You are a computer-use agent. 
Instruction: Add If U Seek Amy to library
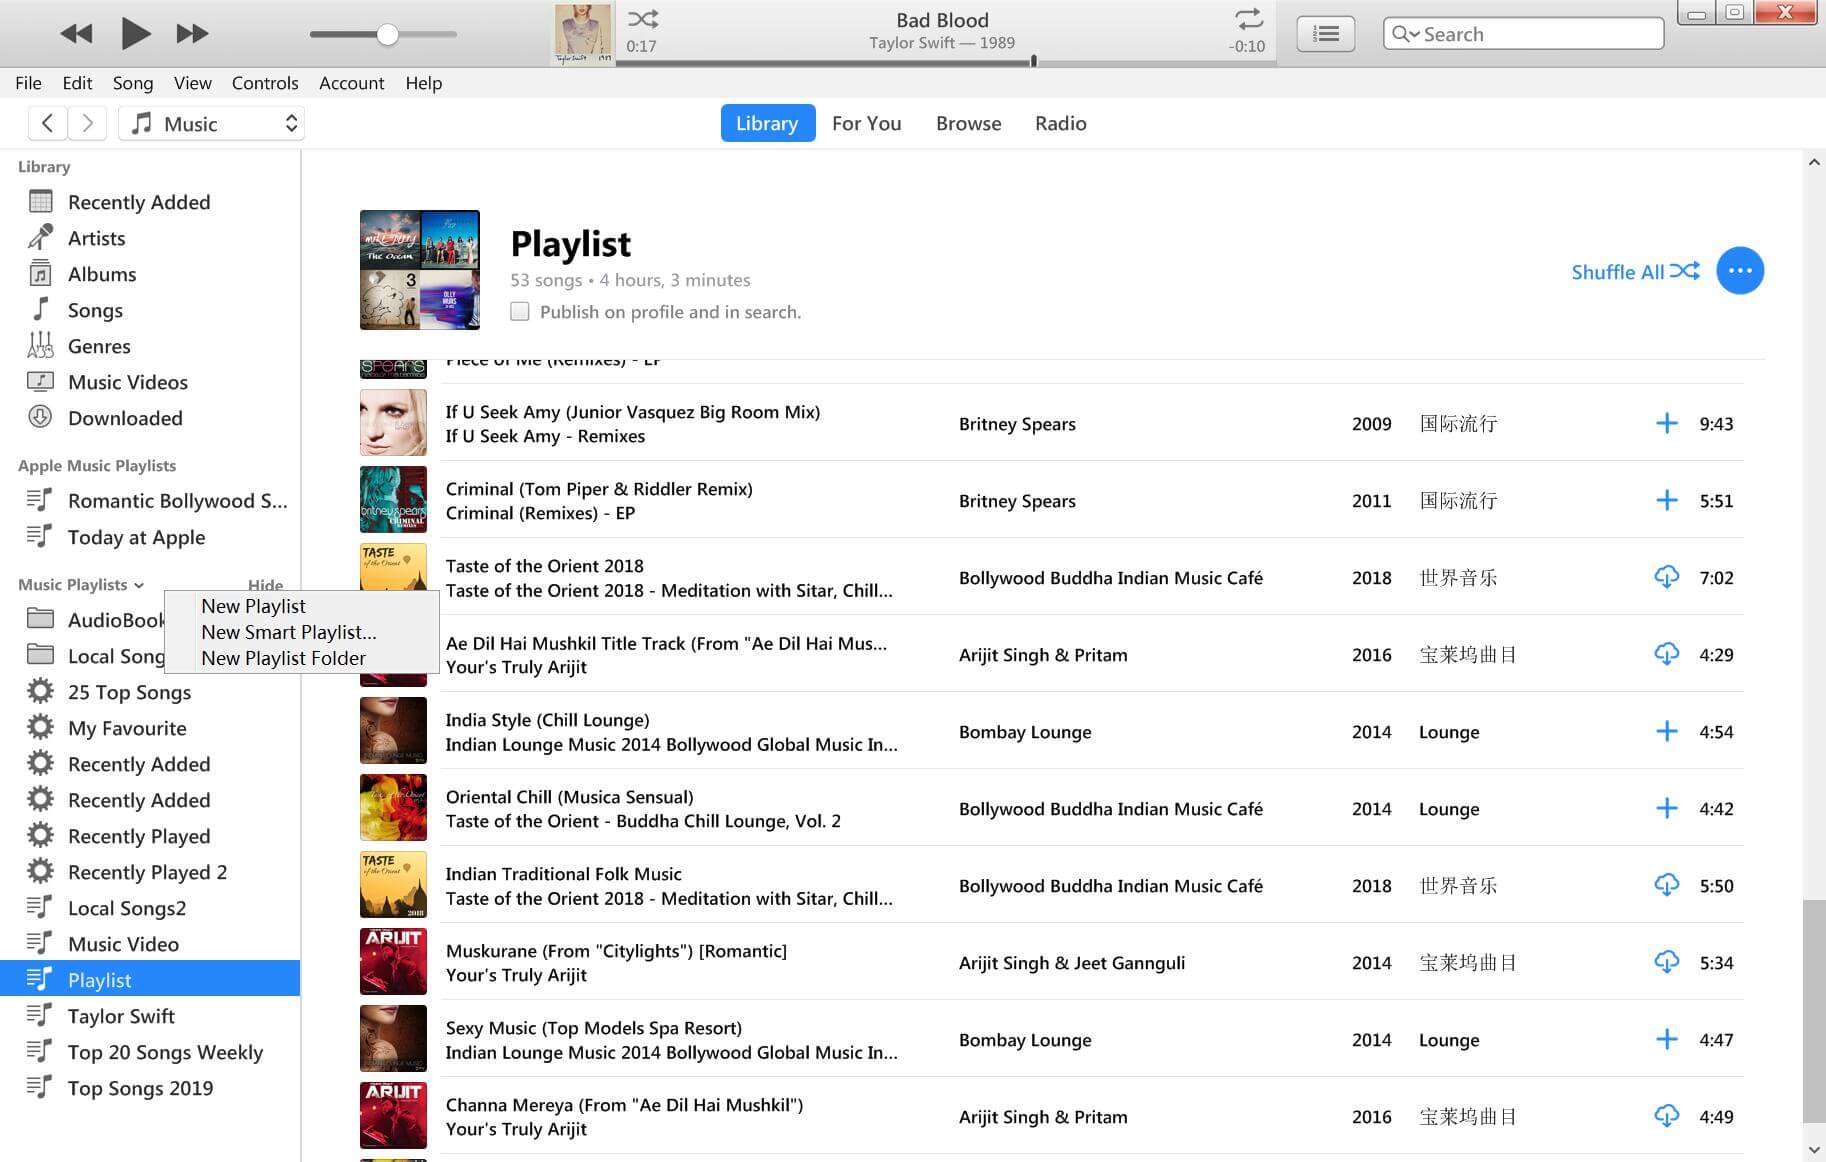pyautogui.click(x=1666, y=423)
